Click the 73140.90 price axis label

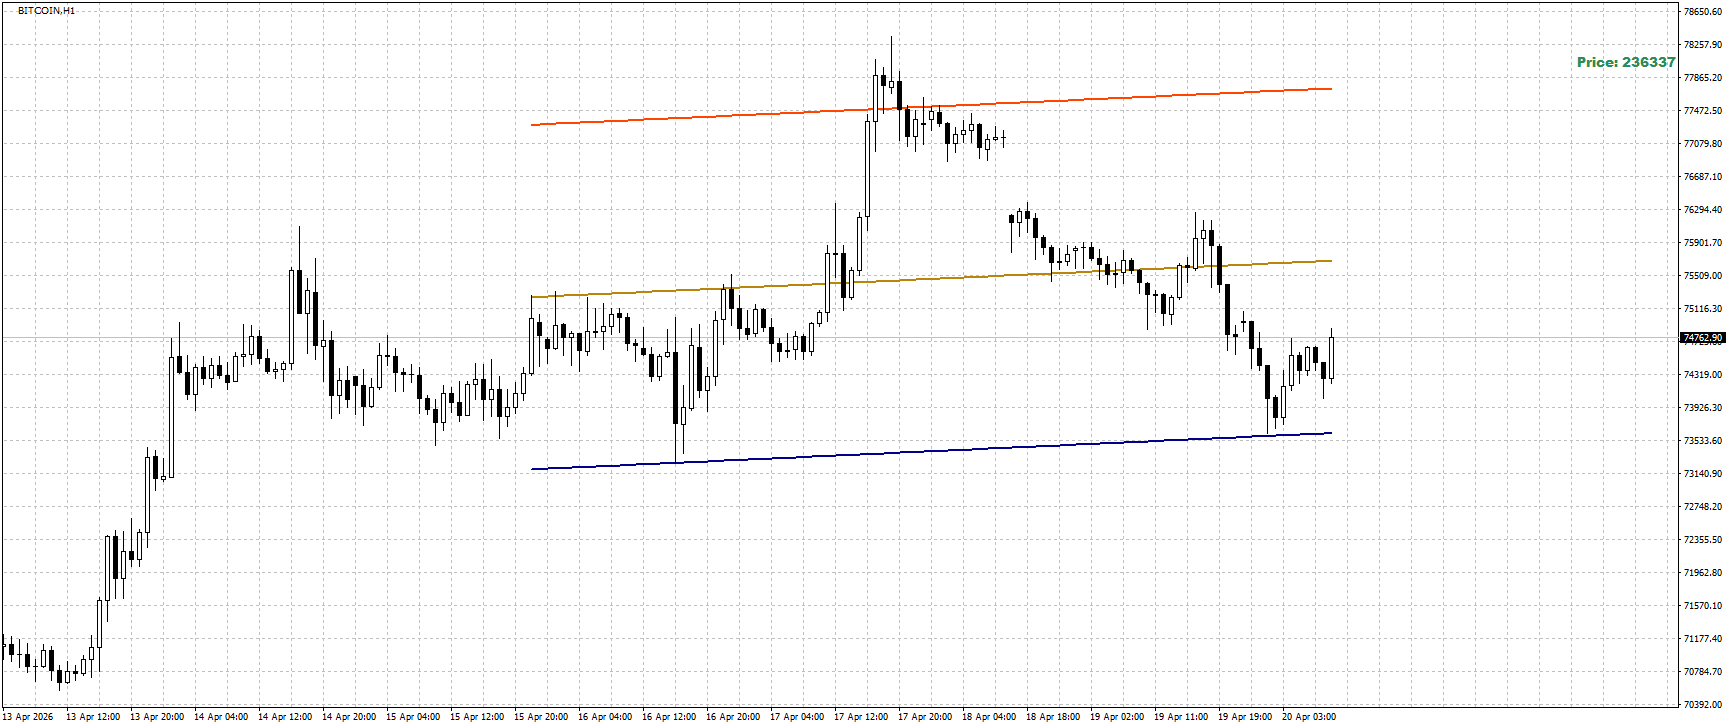pyautogui.click(x=1703, y=474)
